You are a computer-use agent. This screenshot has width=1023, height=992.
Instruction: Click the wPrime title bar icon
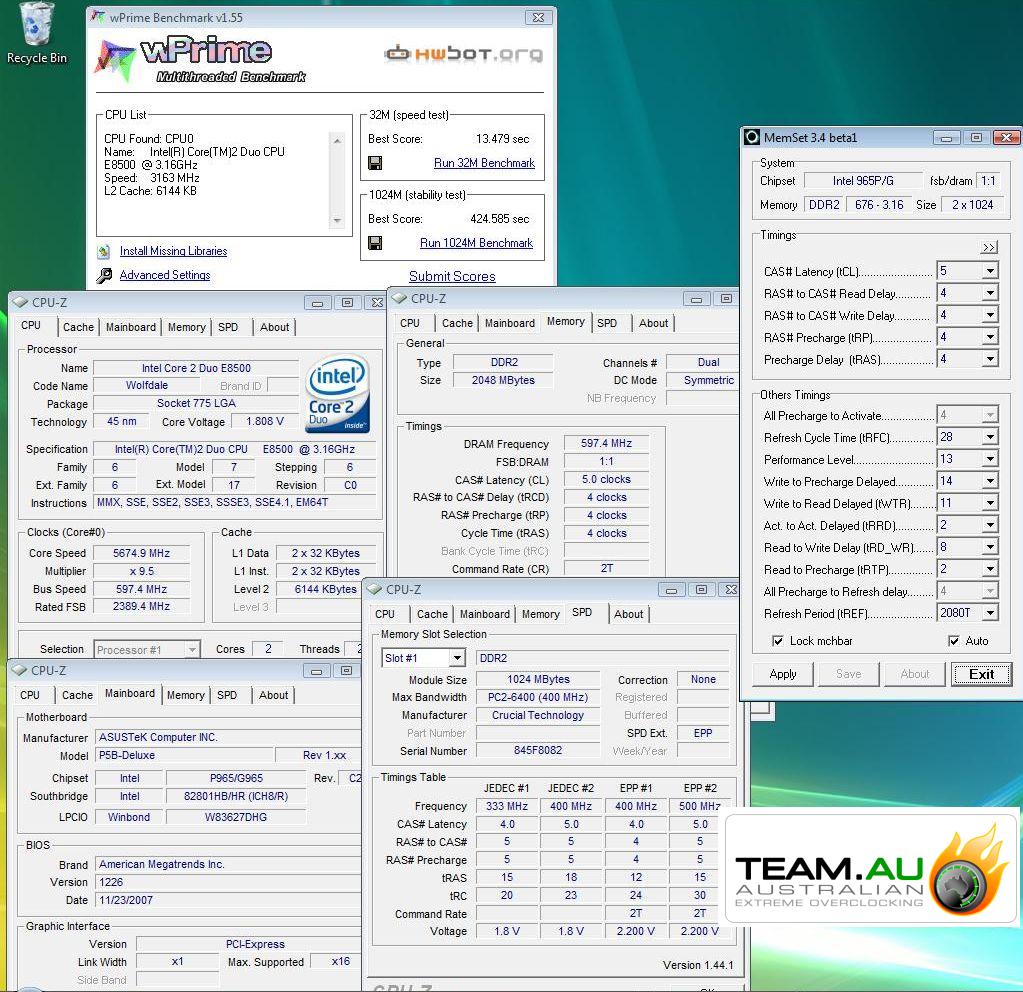98,17
